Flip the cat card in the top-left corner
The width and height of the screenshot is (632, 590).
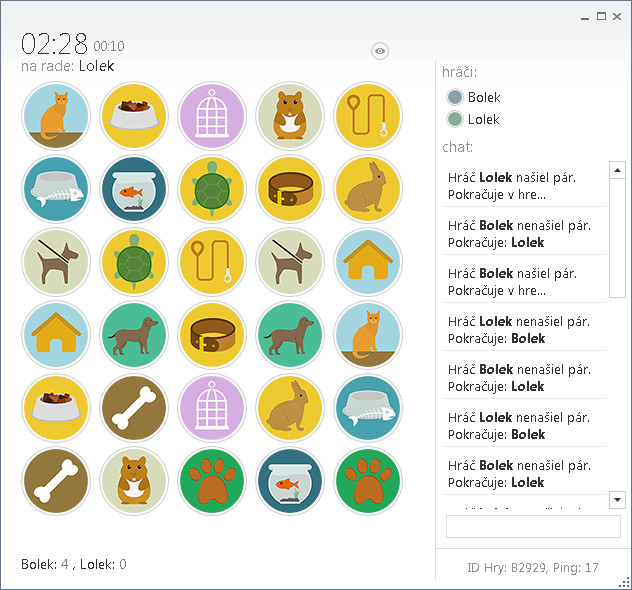56,116
